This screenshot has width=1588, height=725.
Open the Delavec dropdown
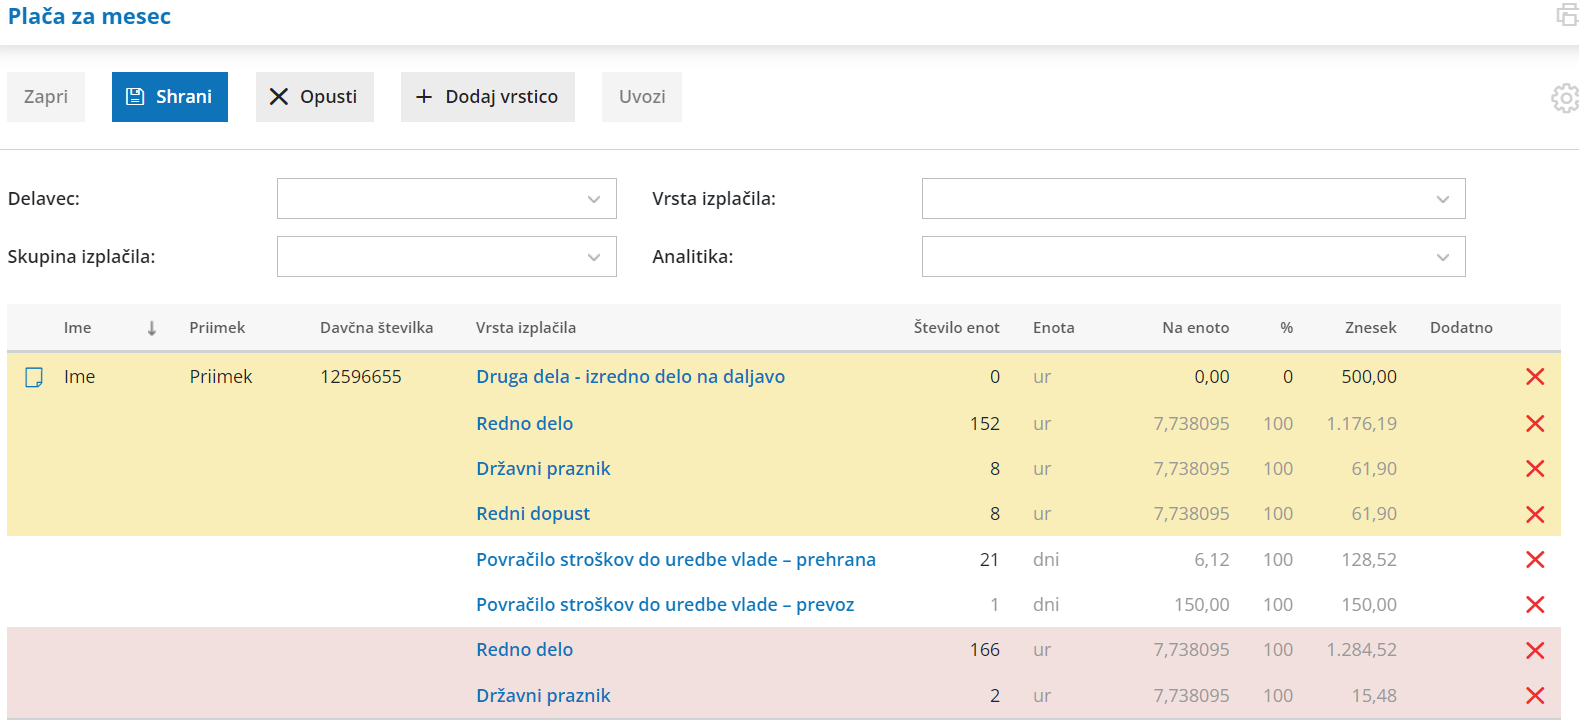447,199
